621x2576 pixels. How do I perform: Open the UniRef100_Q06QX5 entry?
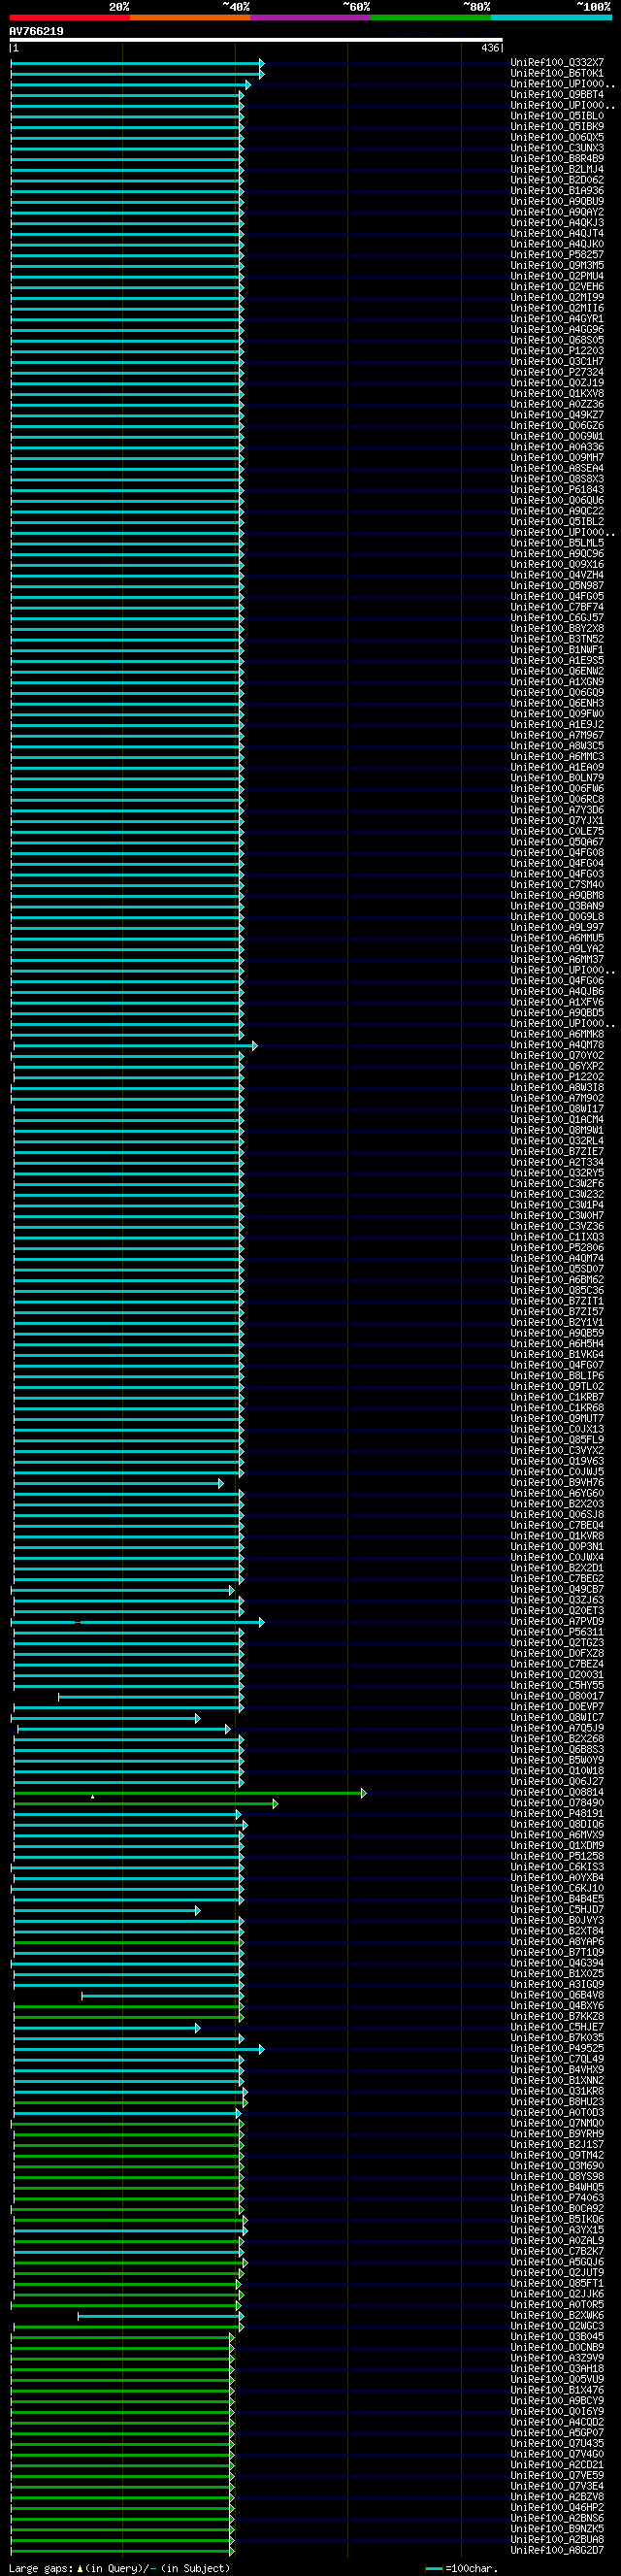click(557, 137)
